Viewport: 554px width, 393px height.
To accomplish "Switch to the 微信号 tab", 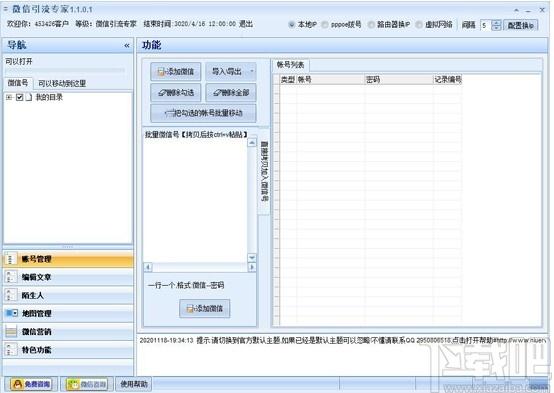I will click(x=18, y=83).
